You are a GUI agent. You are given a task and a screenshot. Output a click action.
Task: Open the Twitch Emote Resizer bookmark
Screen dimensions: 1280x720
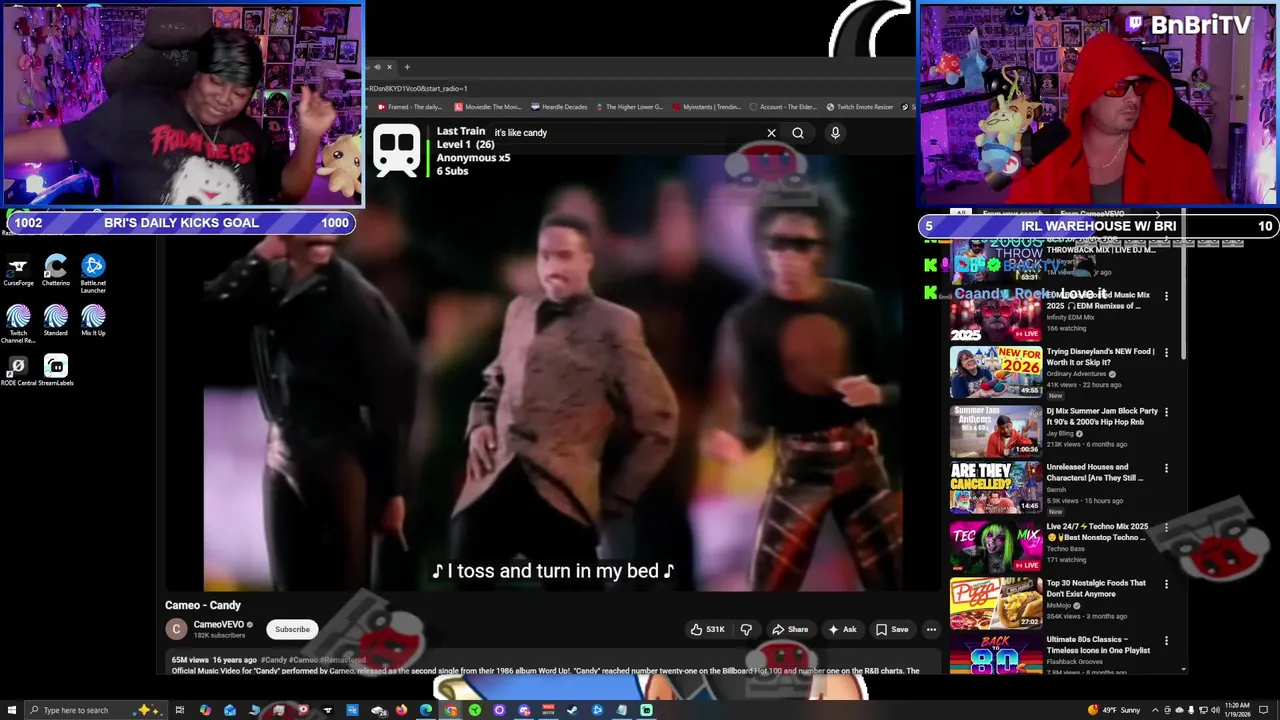point(862,107)
